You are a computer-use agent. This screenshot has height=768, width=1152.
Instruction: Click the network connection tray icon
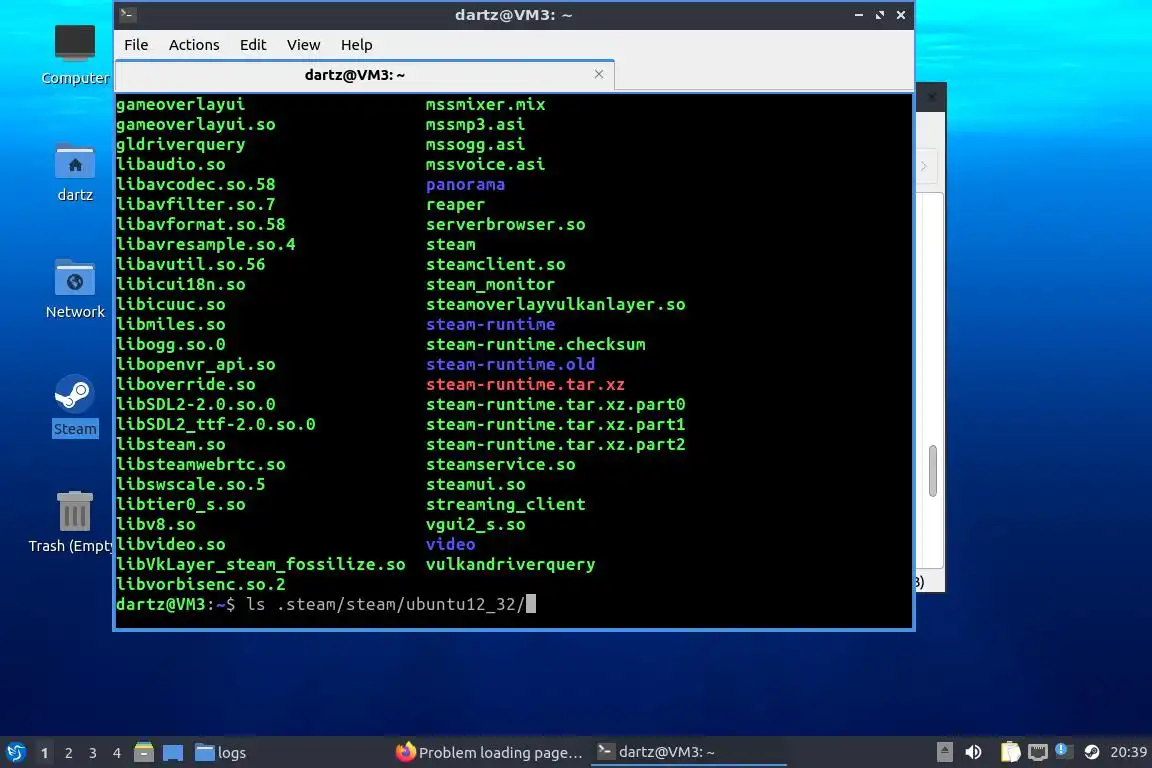(x=1037, y=752)
